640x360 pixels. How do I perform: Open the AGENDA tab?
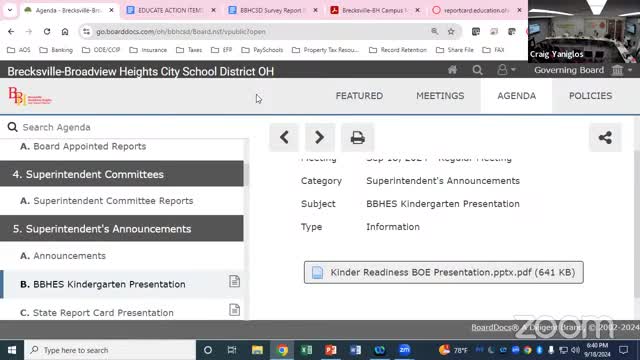(x=516, y=96)
